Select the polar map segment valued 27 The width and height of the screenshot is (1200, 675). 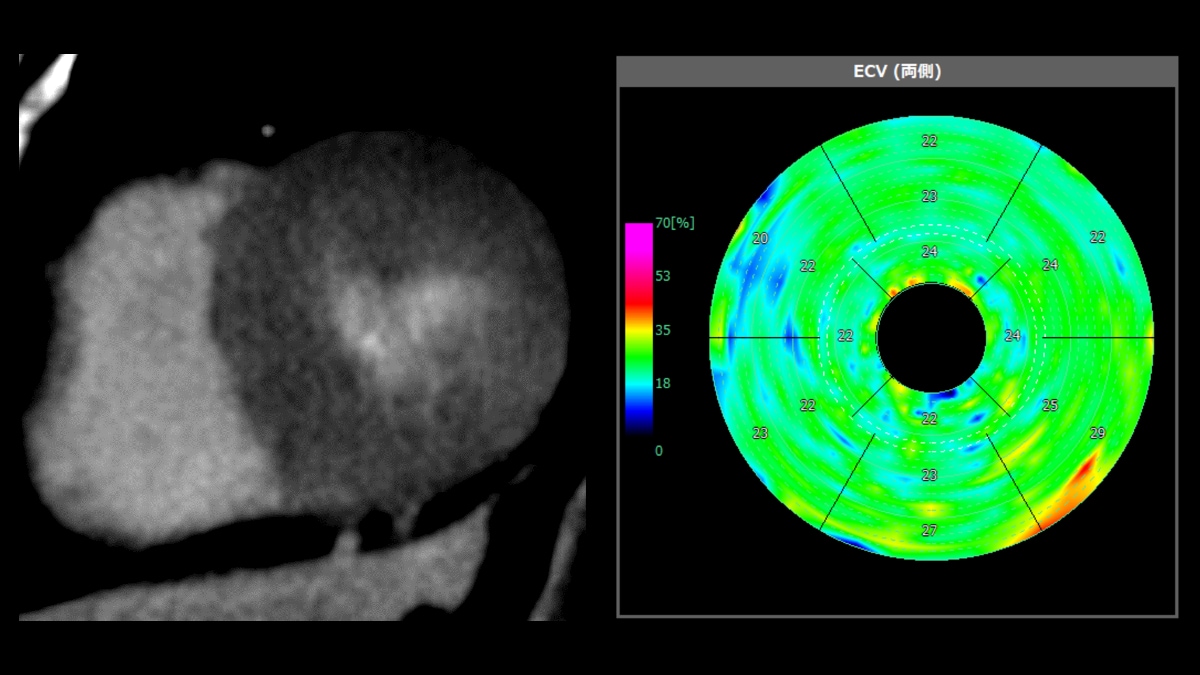point(930,531)
